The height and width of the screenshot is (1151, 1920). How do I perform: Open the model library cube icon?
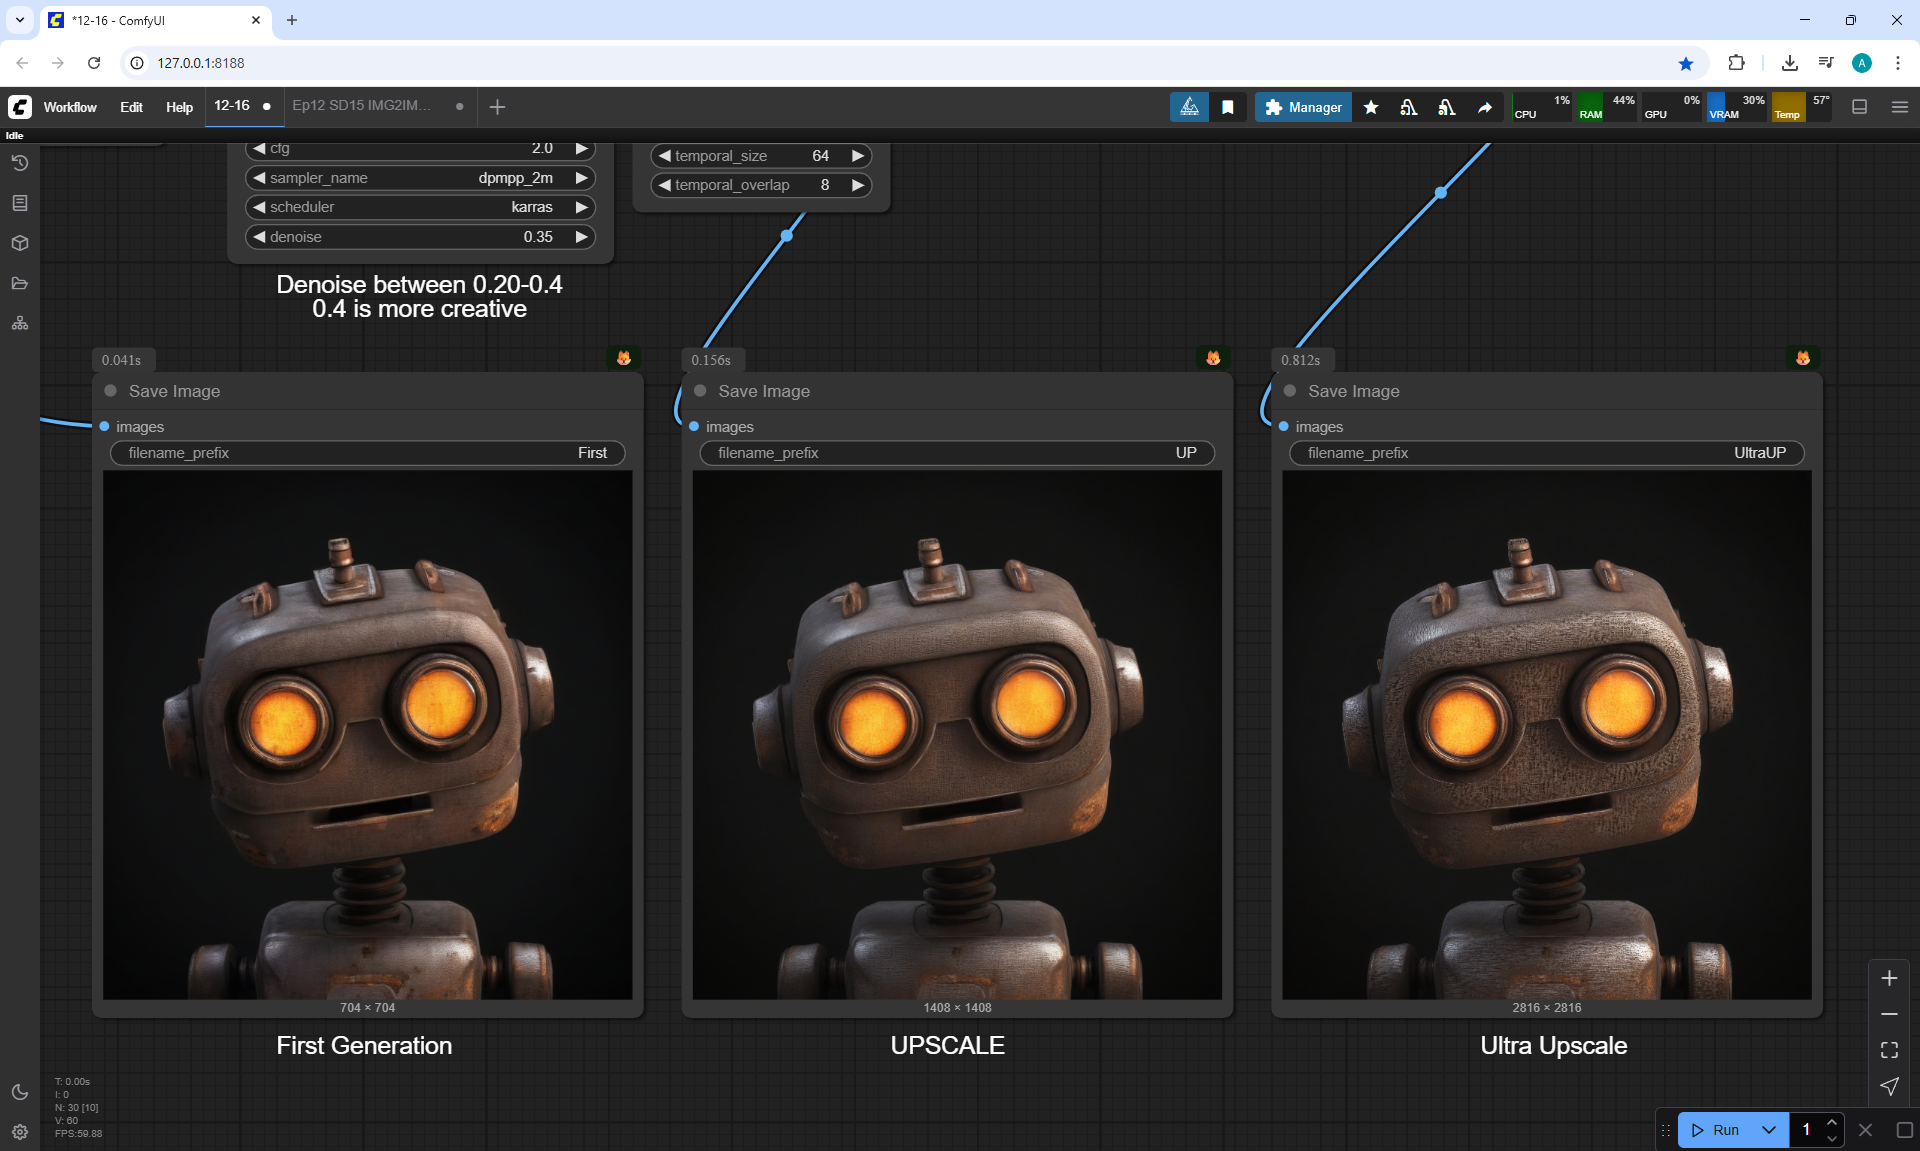[x=20, y=243]
